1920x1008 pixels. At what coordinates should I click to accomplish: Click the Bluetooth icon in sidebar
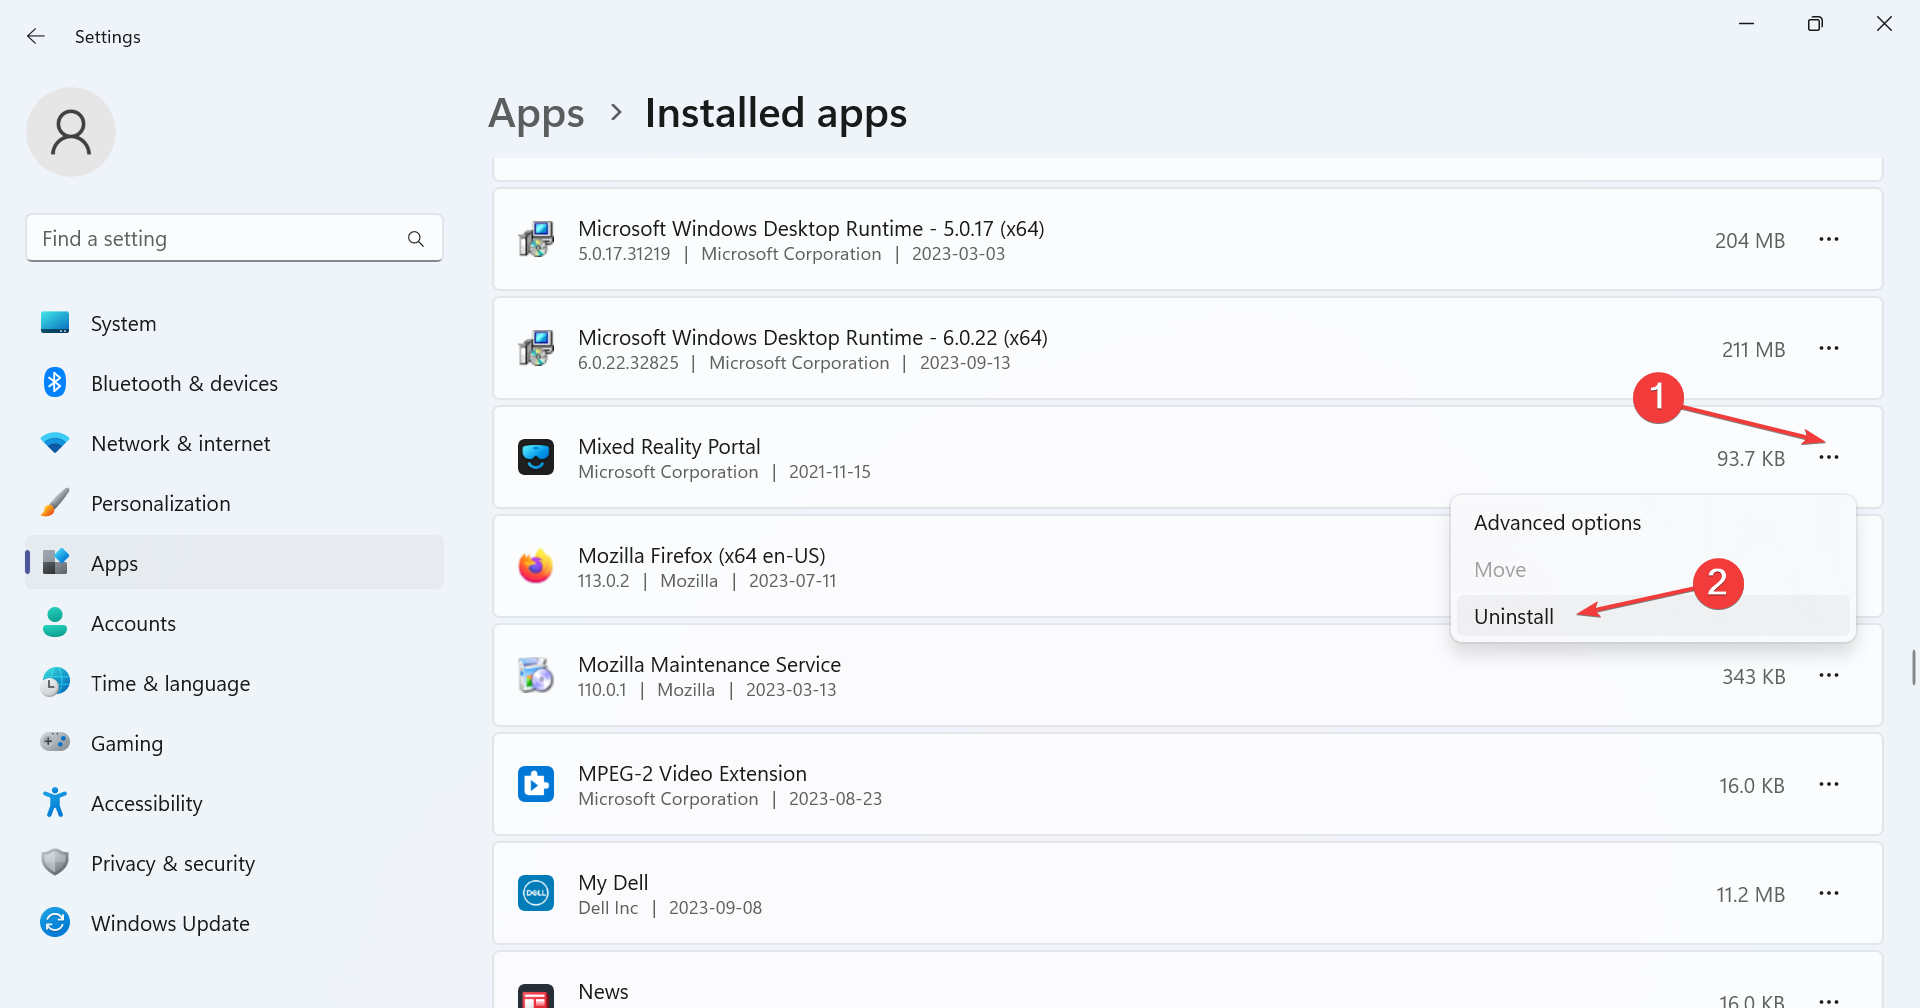tap(55, 382)
